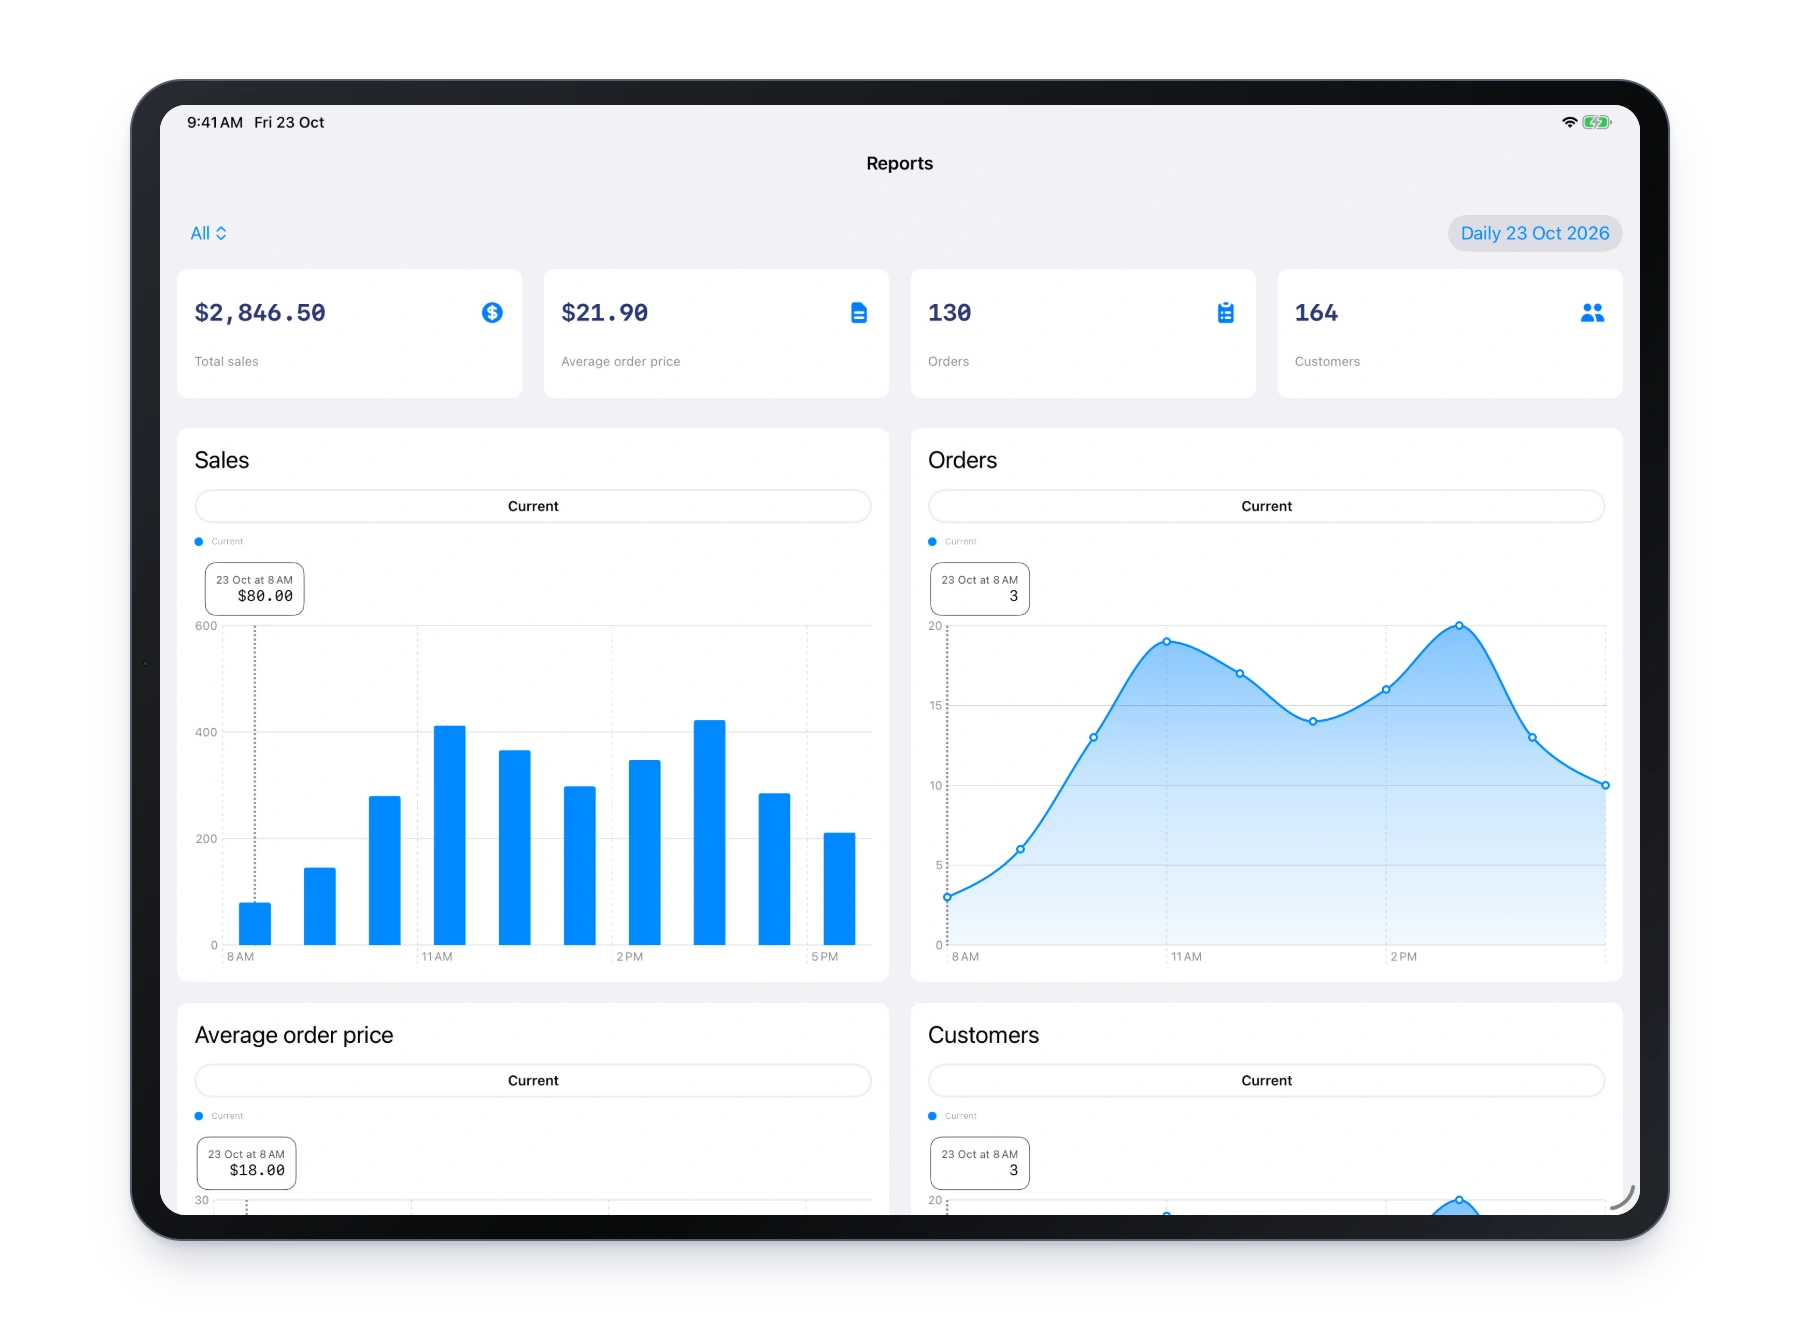Click the $80.00 tooltip in Sales chart
This screenshot has width=1800, height=1320.
pos(254,589)
